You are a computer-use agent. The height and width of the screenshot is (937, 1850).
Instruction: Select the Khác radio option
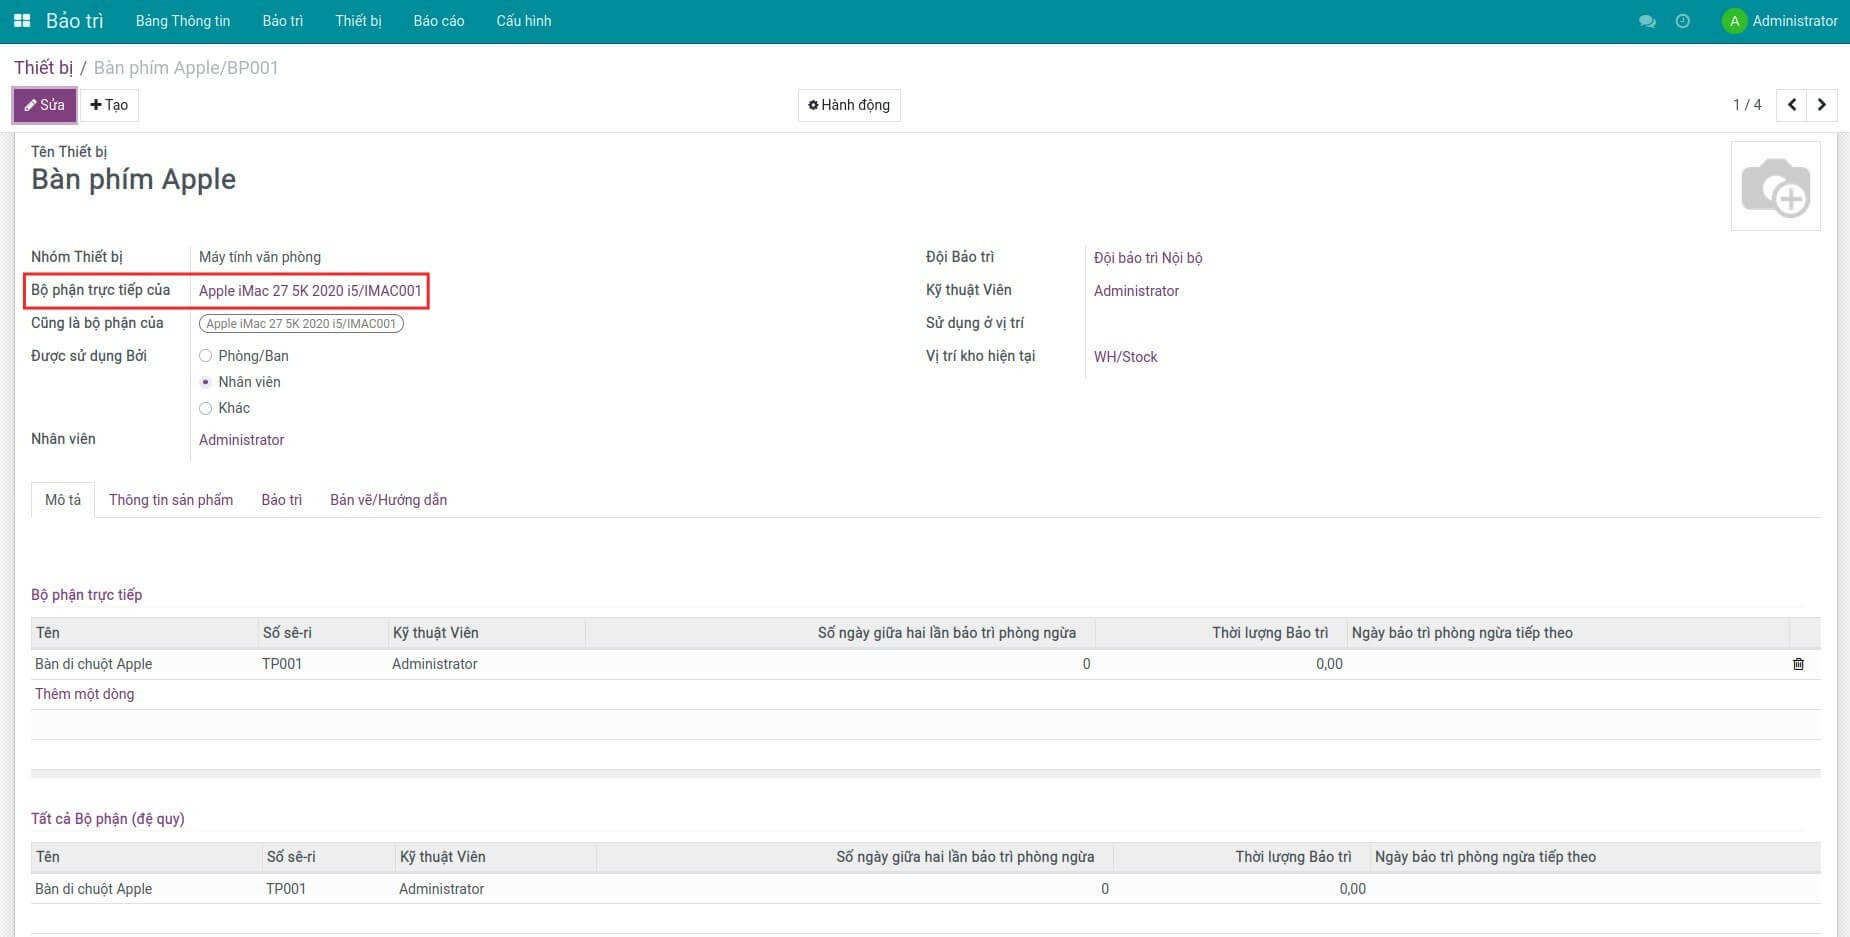pyautogui.click(x=206, y=408)
